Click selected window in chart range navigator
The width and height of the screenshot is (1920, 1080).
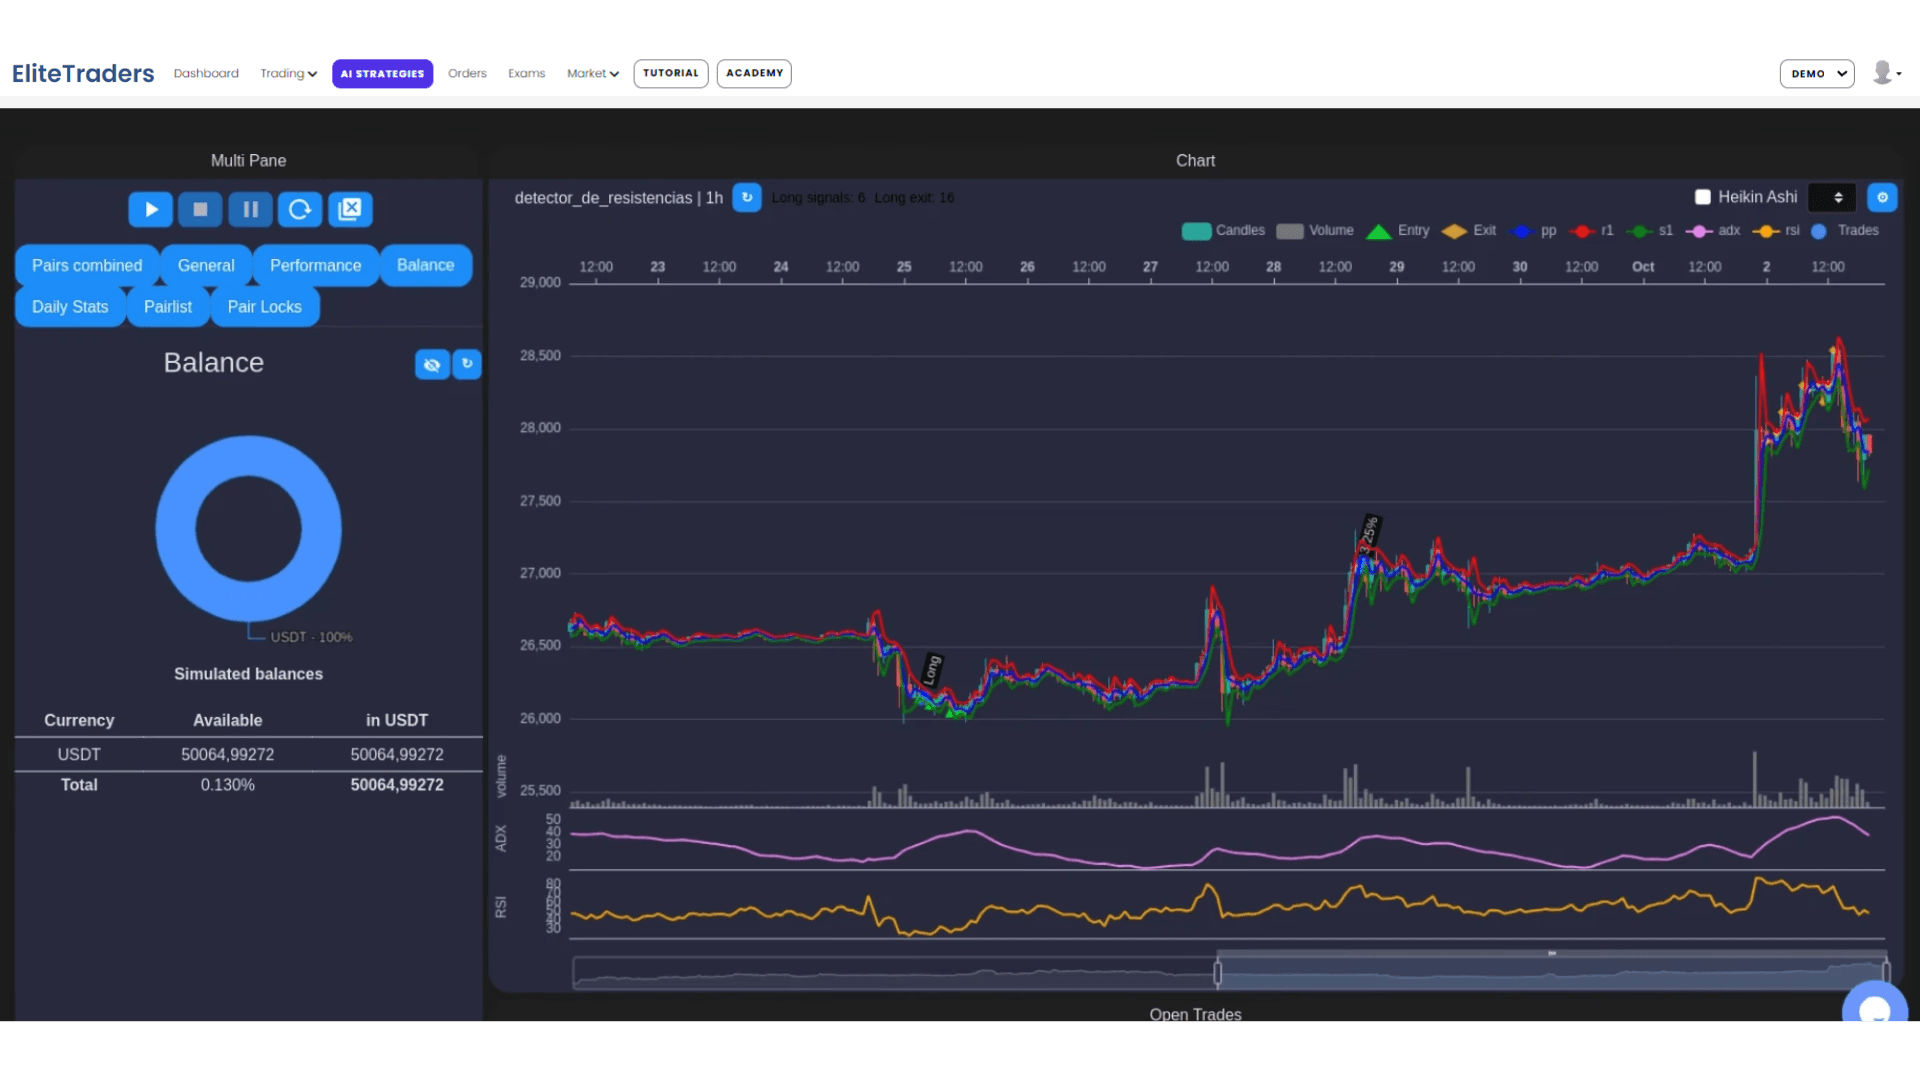point(1551,972)
